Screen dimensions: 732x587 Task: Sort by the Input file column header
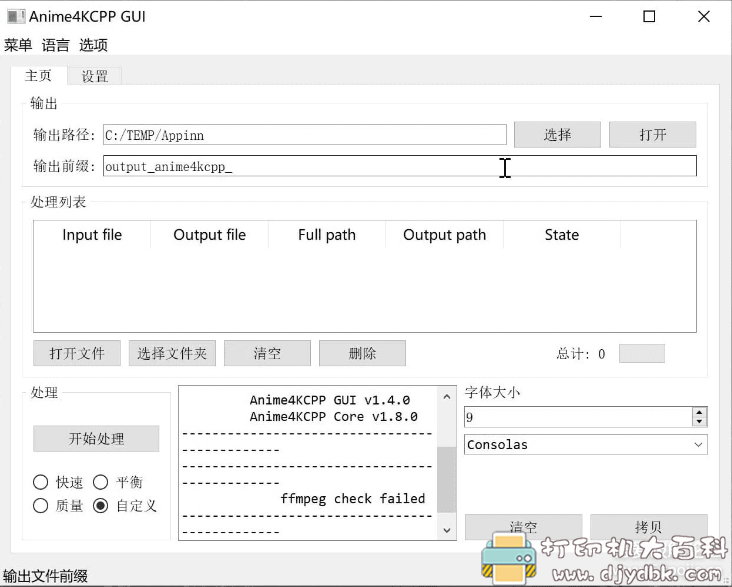click(92, 235)
